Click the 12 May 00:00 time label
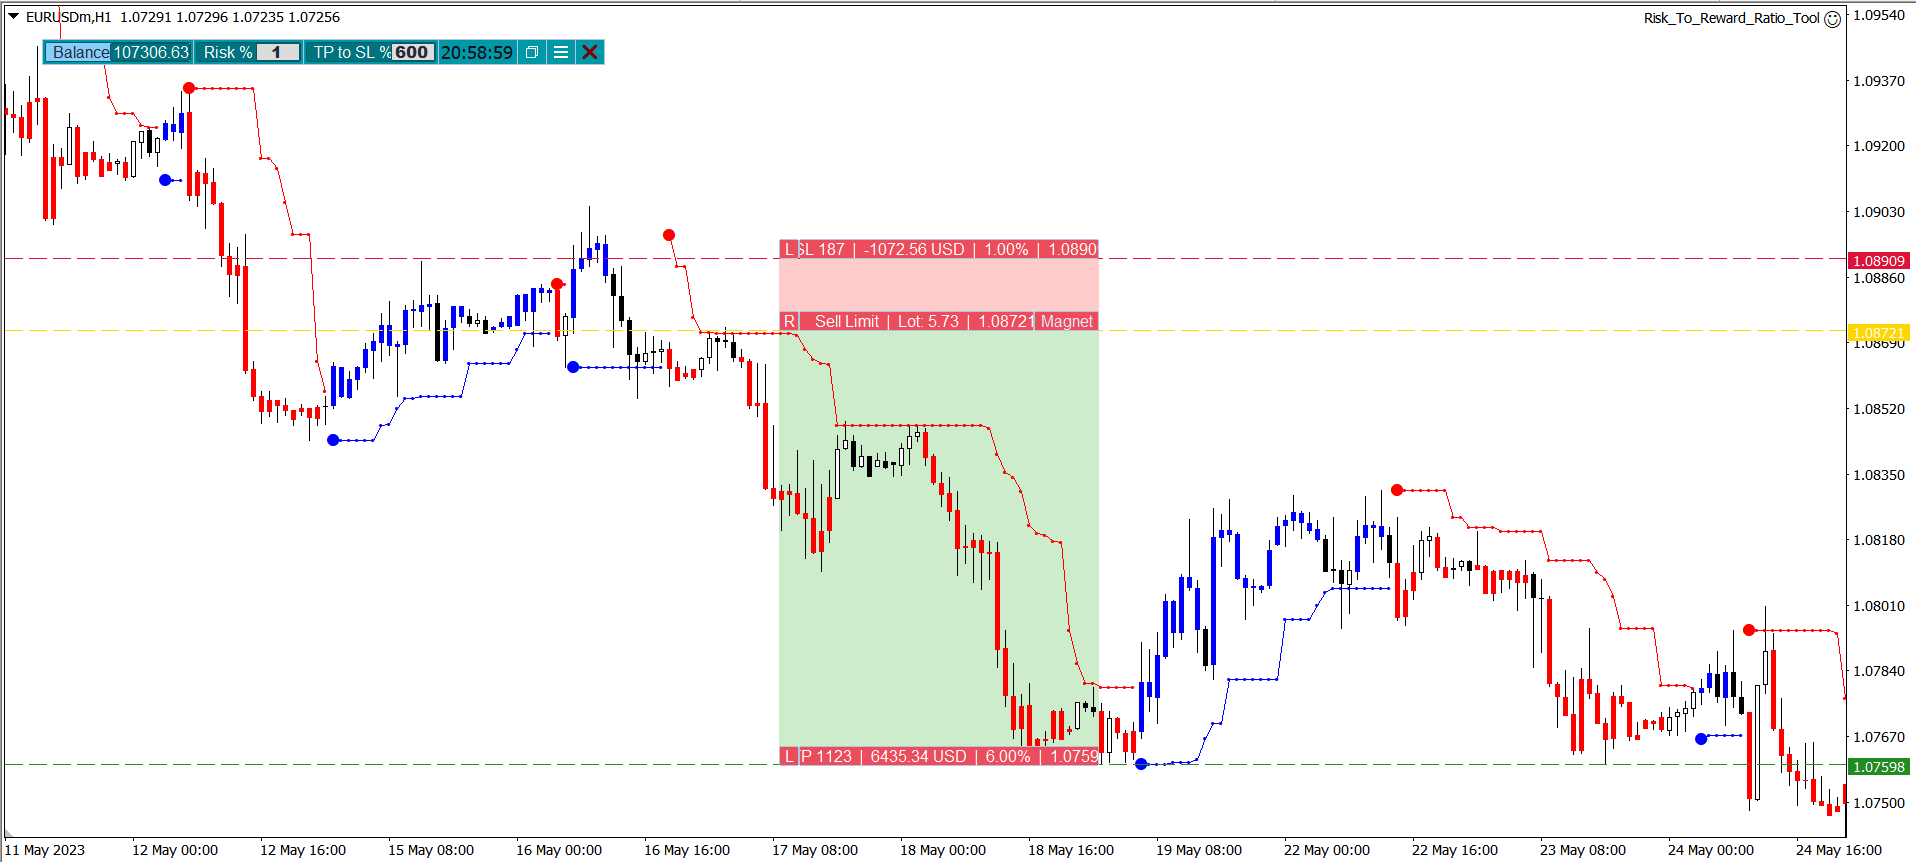The width and height of the screenshot is (1916, 862). (175, 850)
